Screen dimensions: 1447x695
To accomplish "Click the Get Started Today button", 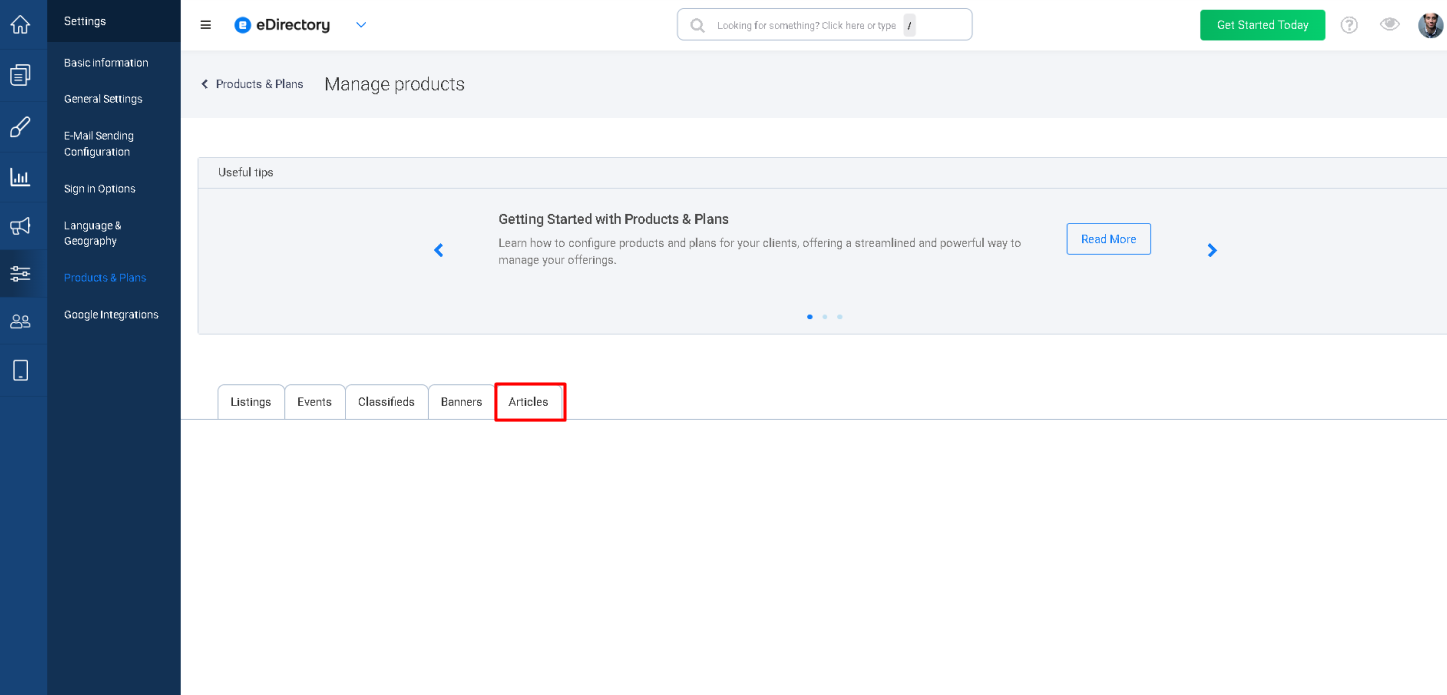I will point(1262,25).
